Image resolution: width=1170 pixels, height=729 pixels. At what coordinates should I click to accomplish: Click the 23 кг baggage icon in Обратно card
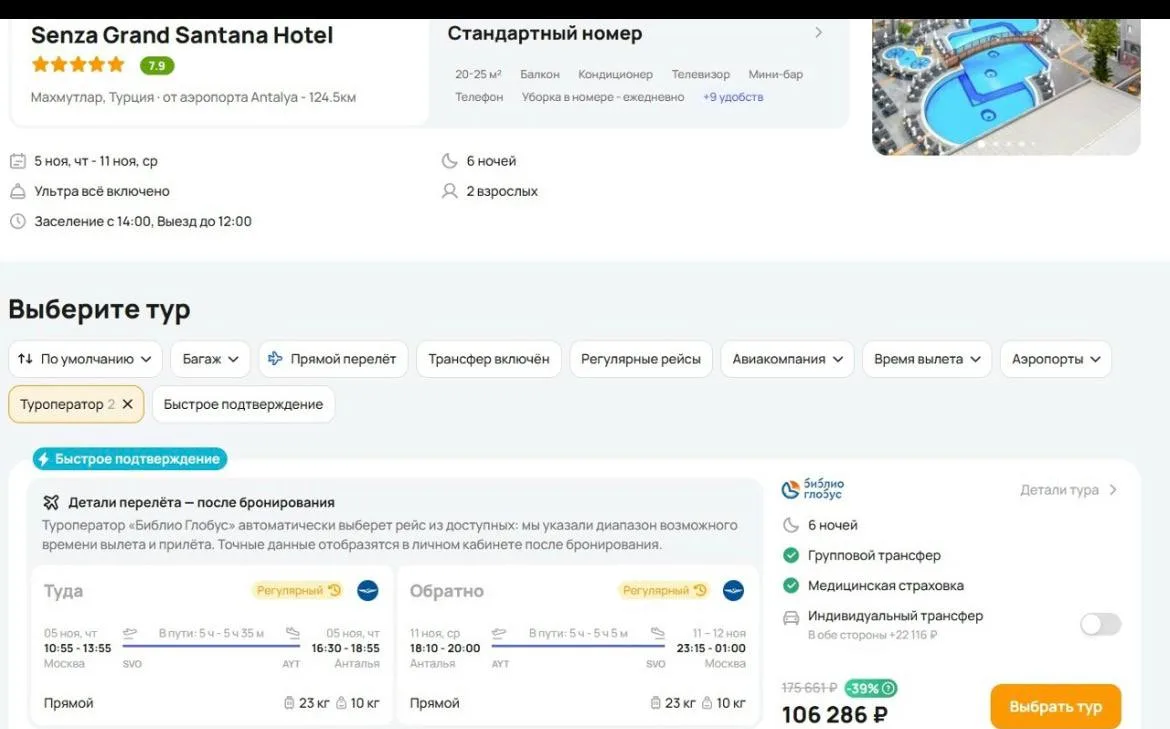click(x=655, y=703)
